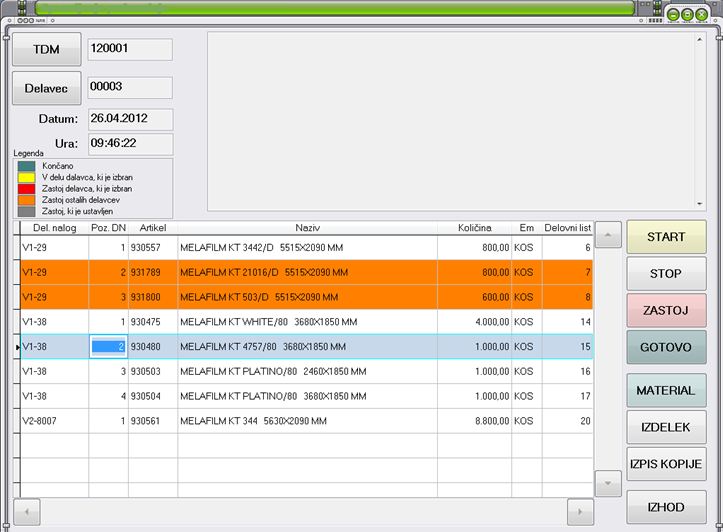Viewport: 723px width, 532px height.
Task: Click the table scroll down arrow button
Action: pos(608,484)
